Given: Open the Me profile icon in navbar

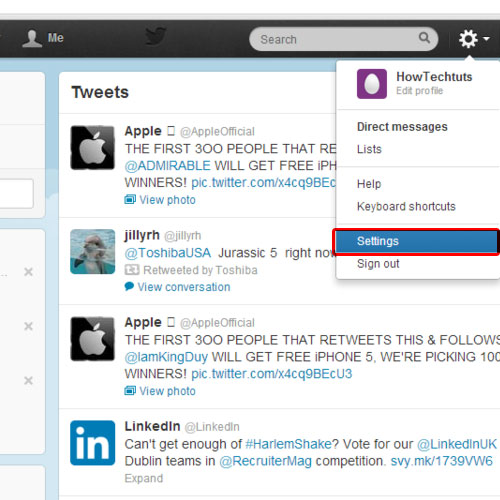Looking at the screenshot, I should [32, 38].
